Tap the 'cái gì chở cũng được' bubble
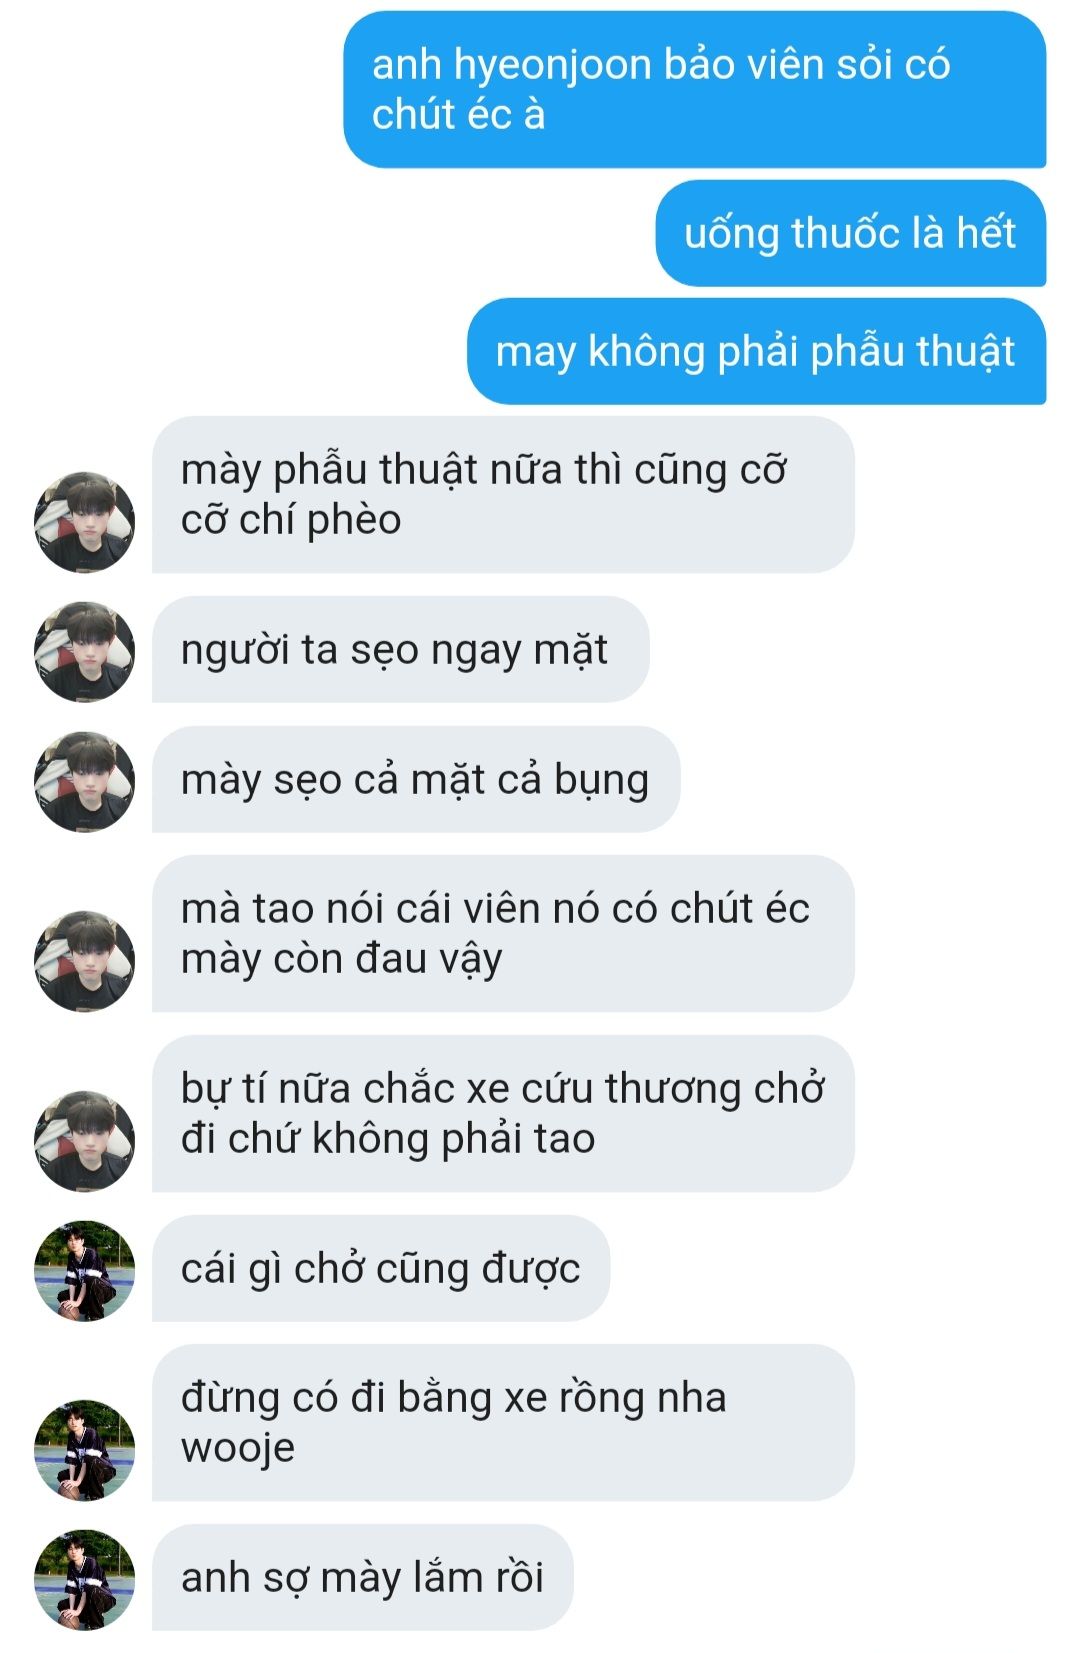Screen dimensions: 1080x1653 pos(381,1268)
